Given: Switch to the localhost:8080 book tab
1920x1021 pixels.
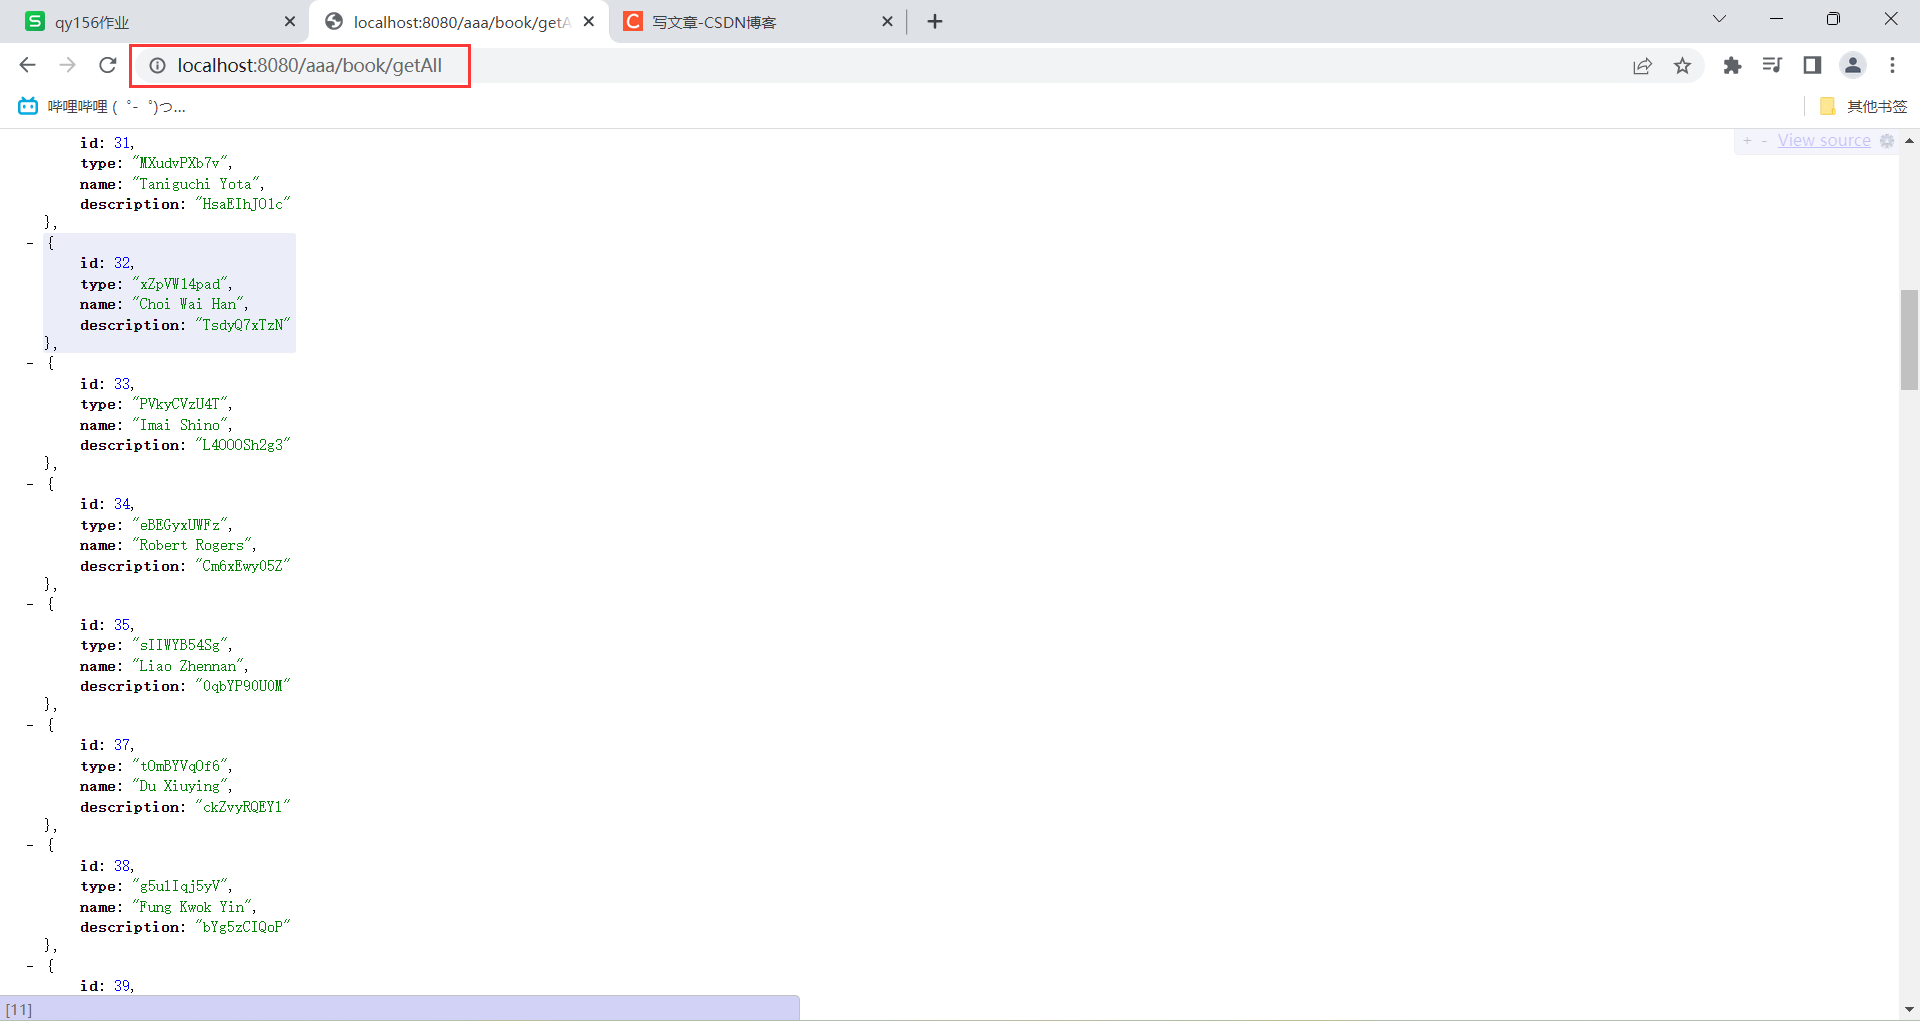Looking at the screenshot, I should tap(458, 21).
